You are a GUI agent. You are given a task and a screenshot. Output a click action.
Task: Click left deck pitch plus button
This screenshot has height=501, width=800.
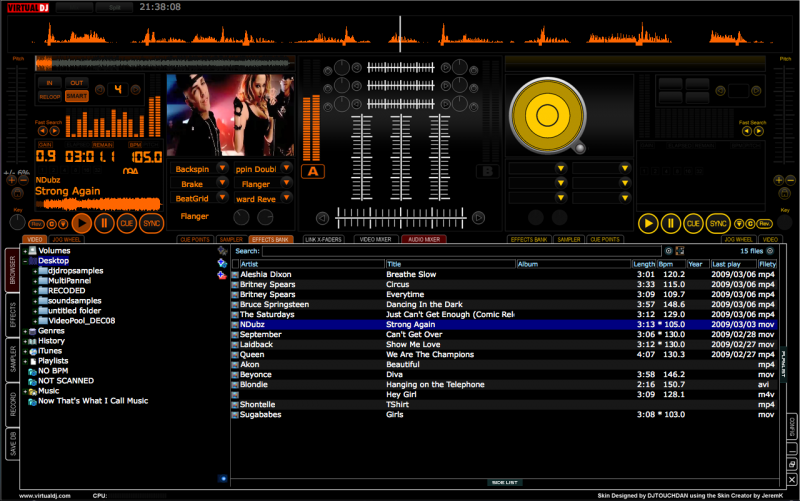11,180
